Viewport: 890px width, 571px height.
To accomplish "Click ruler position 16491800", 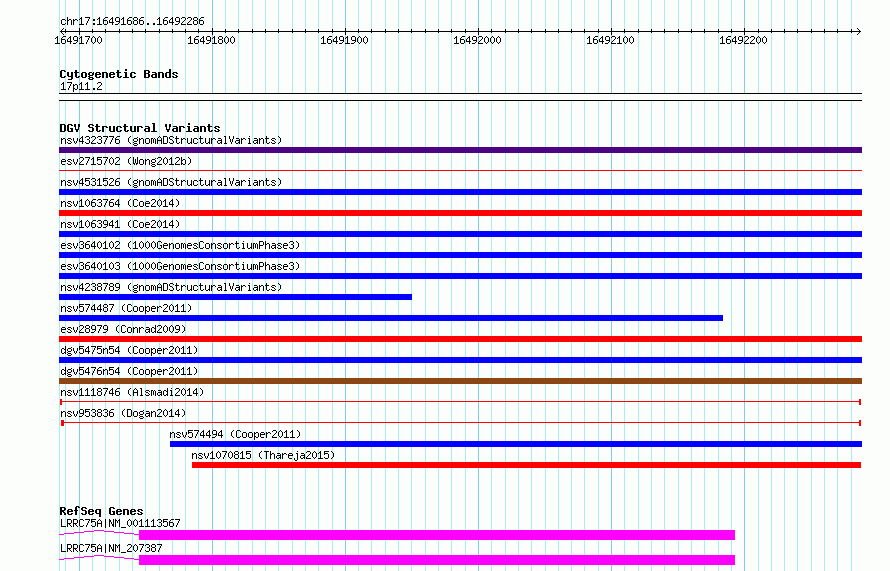I will coord(211,40).
